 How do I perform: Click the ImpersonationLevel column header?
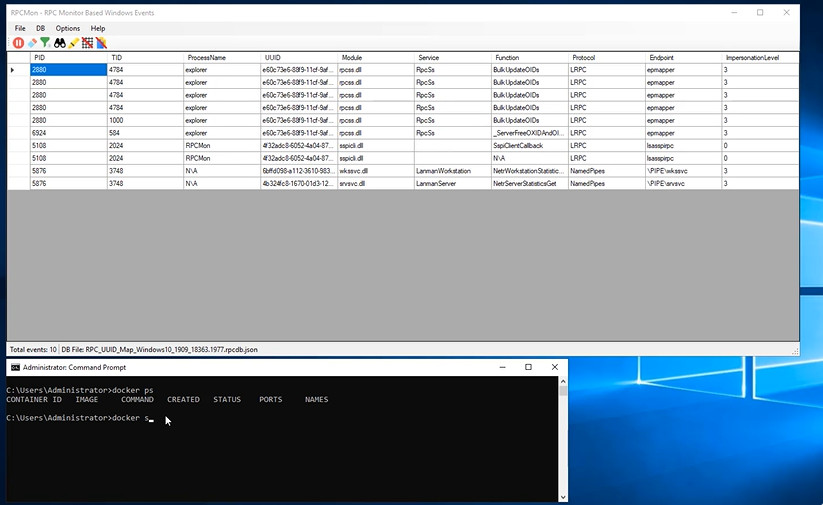pyautogui.click(x=760, y=58)
